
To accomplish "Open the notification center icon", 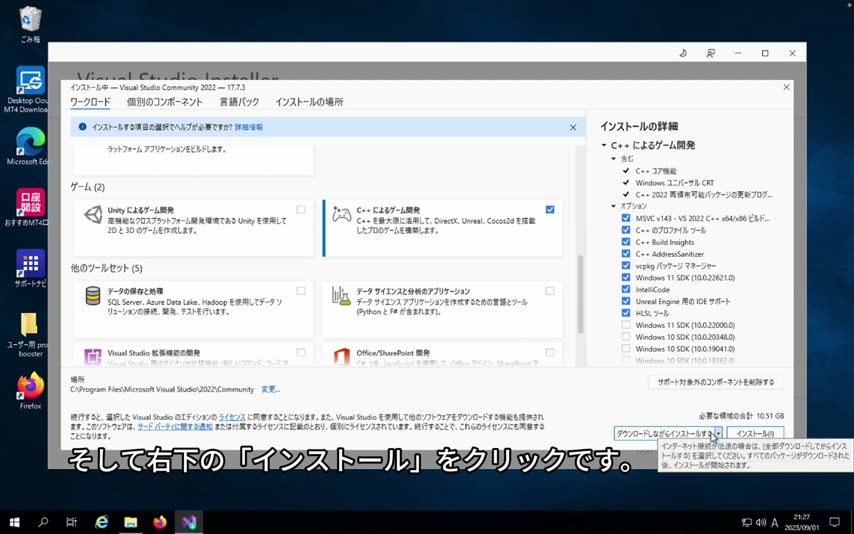I will (x=834, y=523).
